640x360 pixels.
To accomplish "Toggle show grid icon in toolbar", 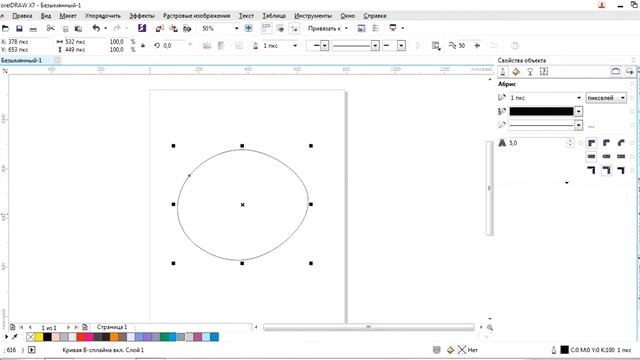I will [x=280, y=28].
